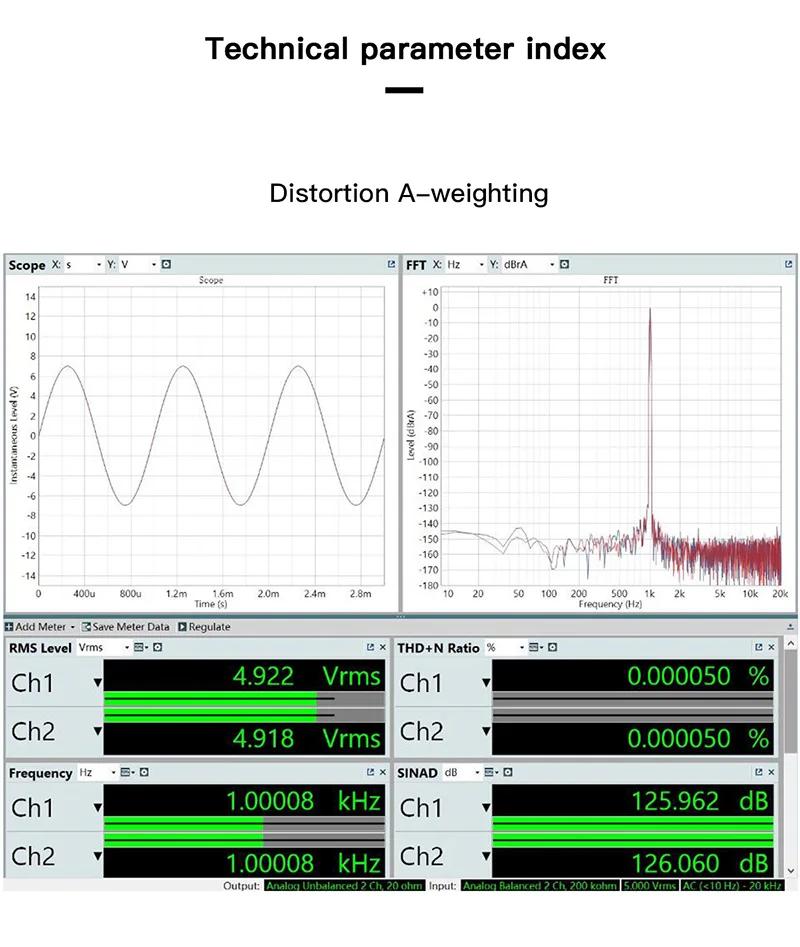800x947 pixels.
Task: Open Frequency meter settings icon
Action: pos(144,773)
